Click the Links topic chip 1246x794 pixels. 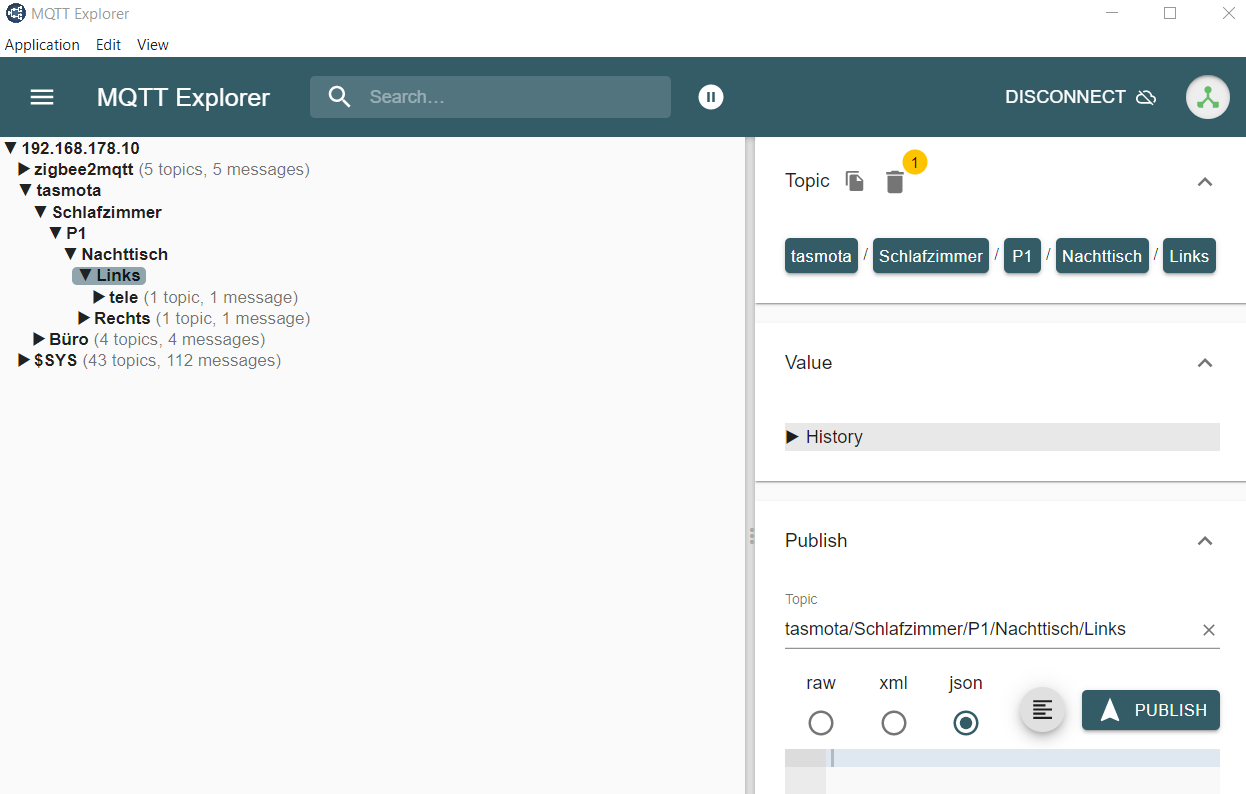coord(1189,256)
